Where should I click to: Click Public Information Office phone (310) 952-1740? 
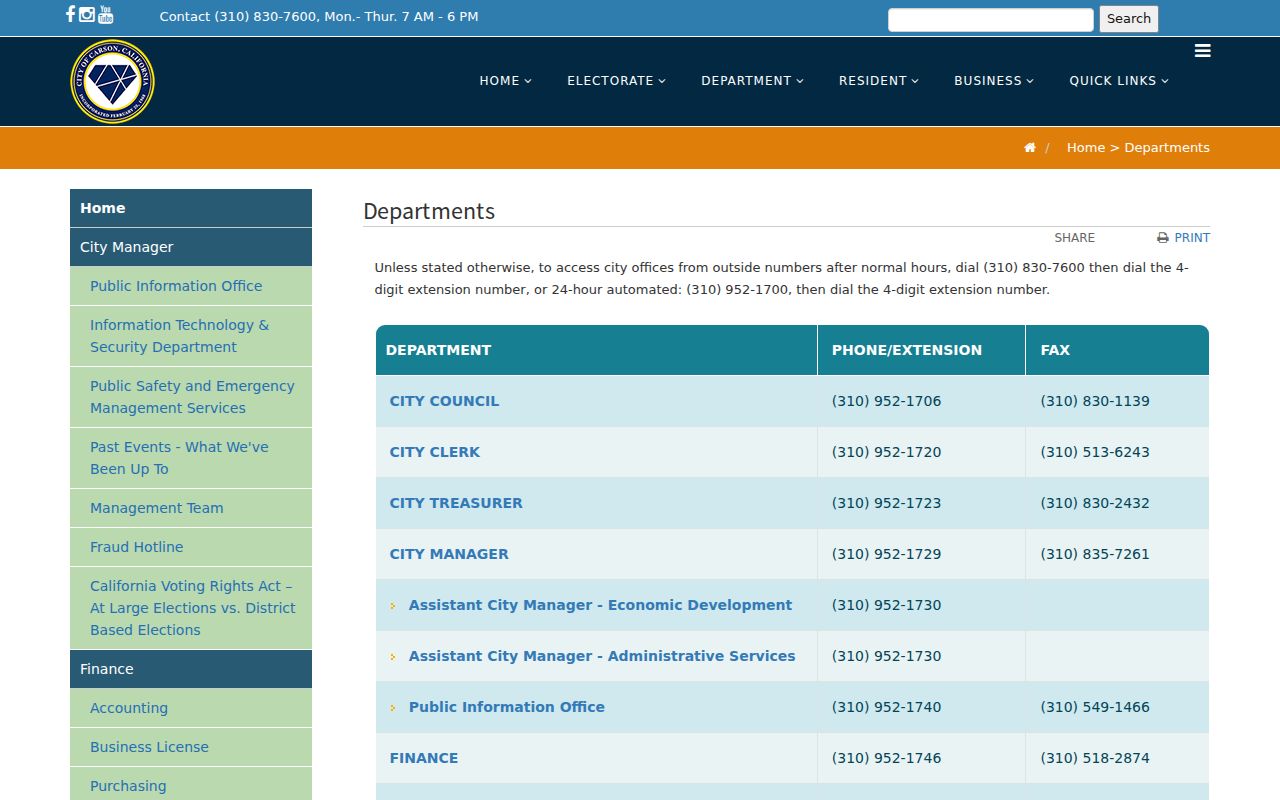[886, 707]
